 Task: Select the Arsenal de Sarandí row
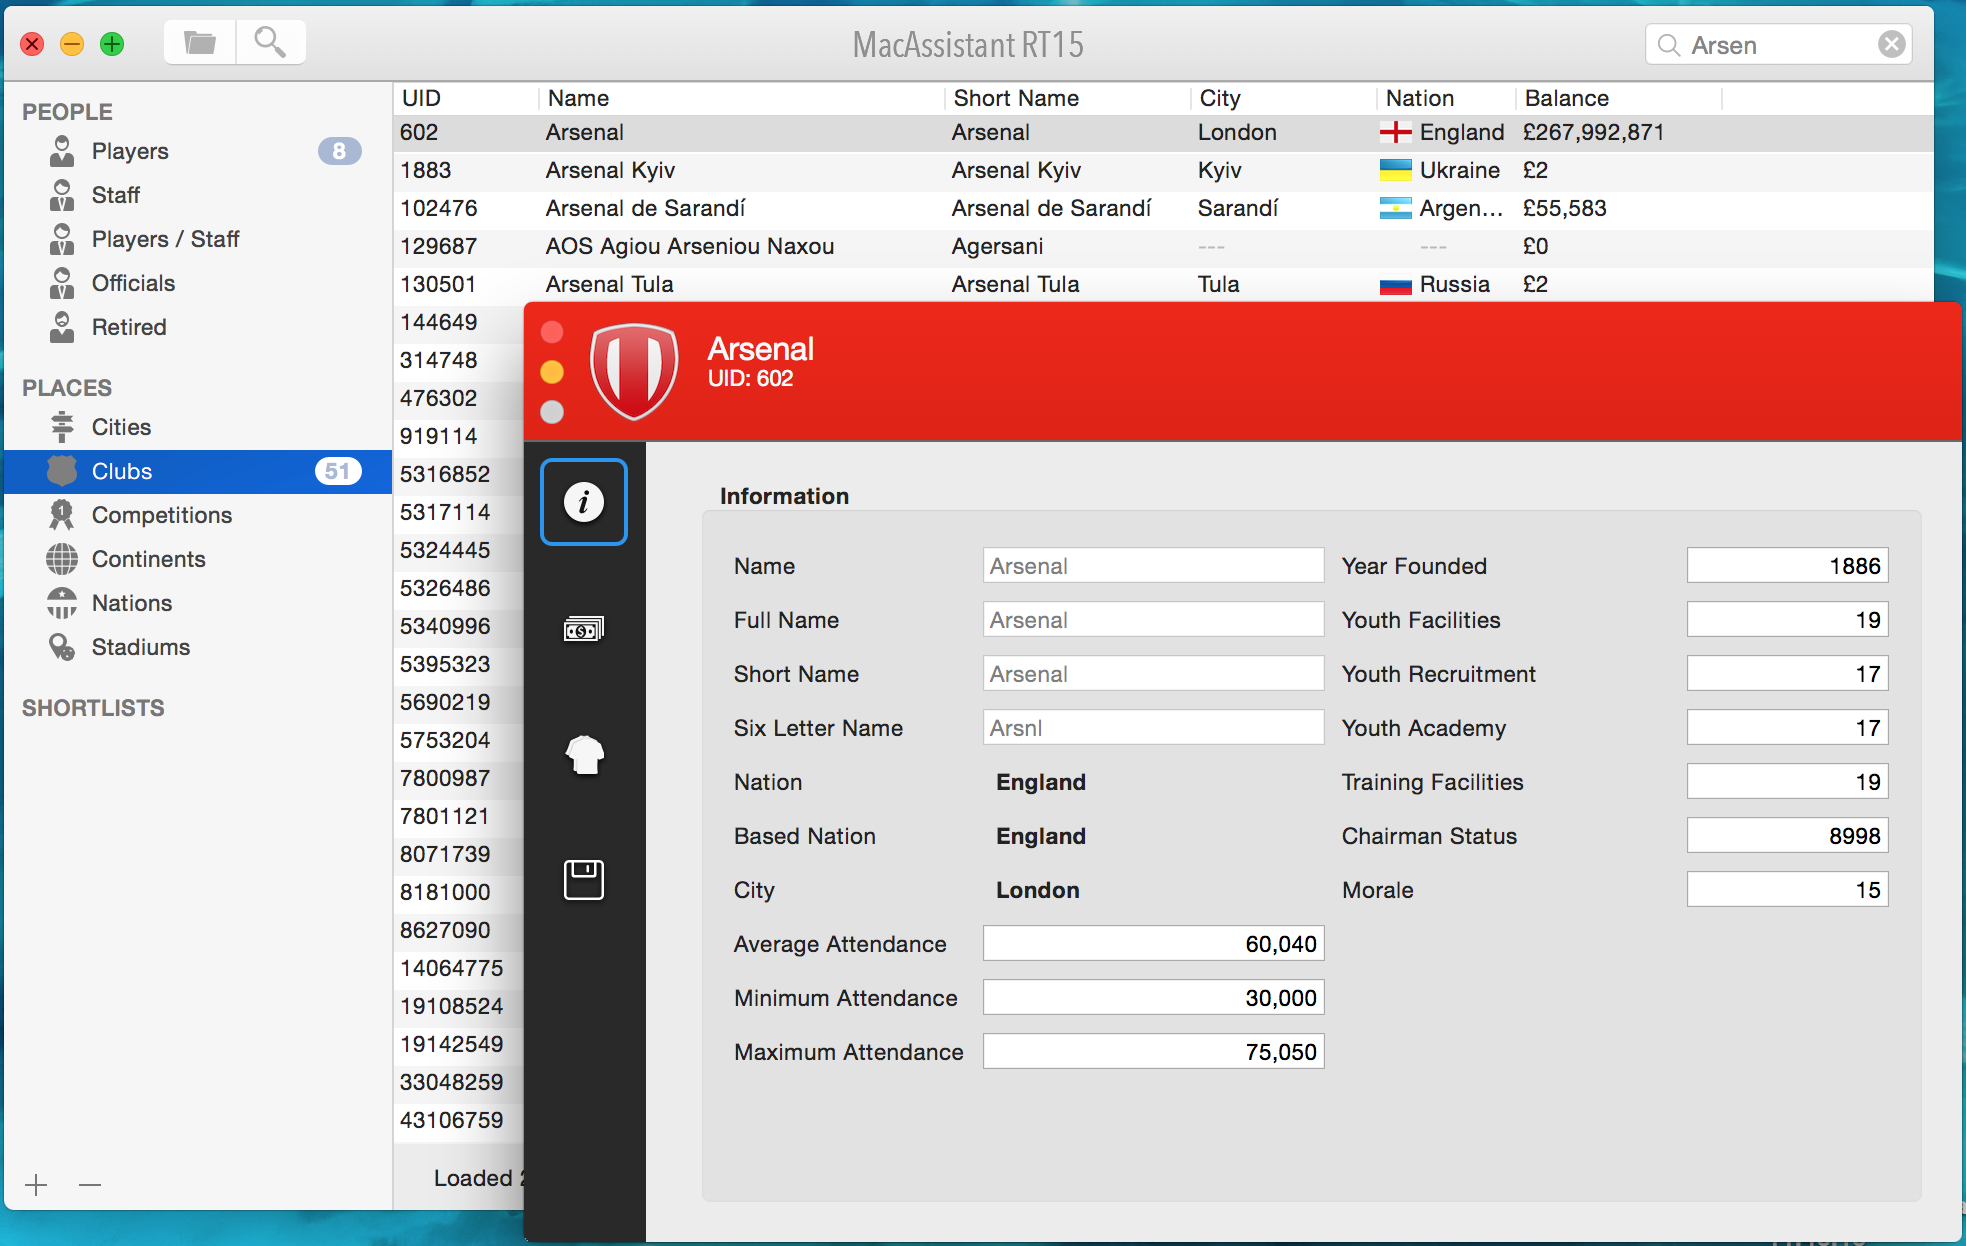click(1163, 208)
